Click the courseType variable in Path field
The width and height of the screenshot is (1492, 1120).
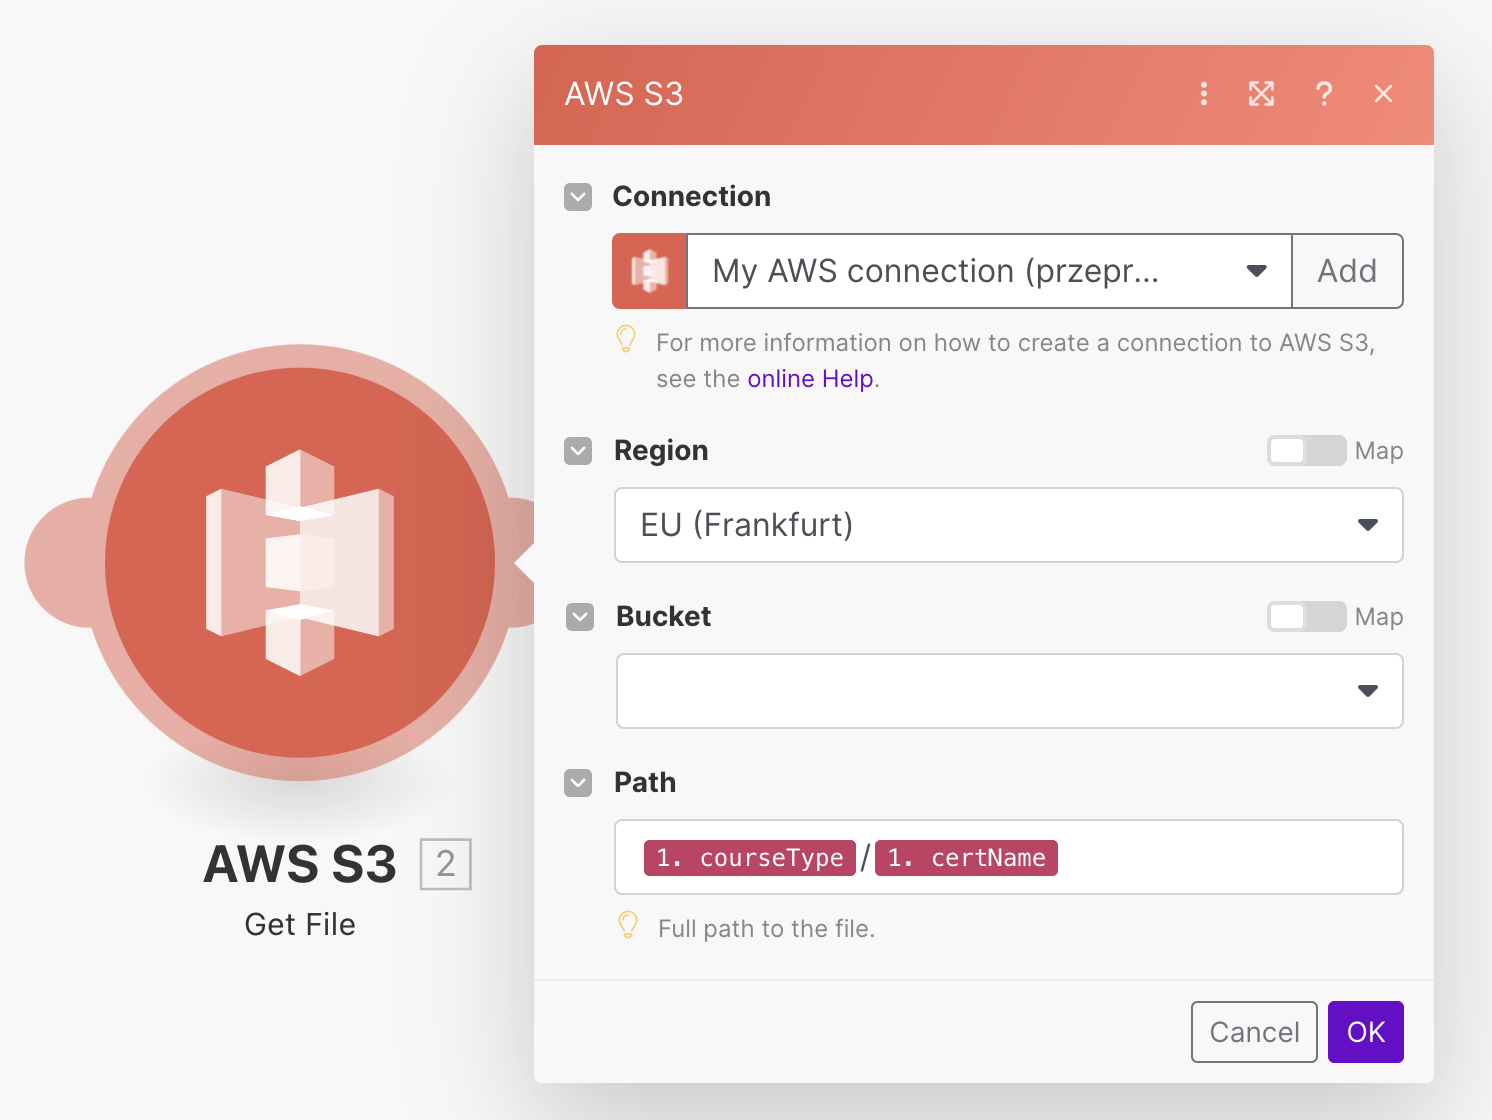pyautogui.click(x=750, y=858)
